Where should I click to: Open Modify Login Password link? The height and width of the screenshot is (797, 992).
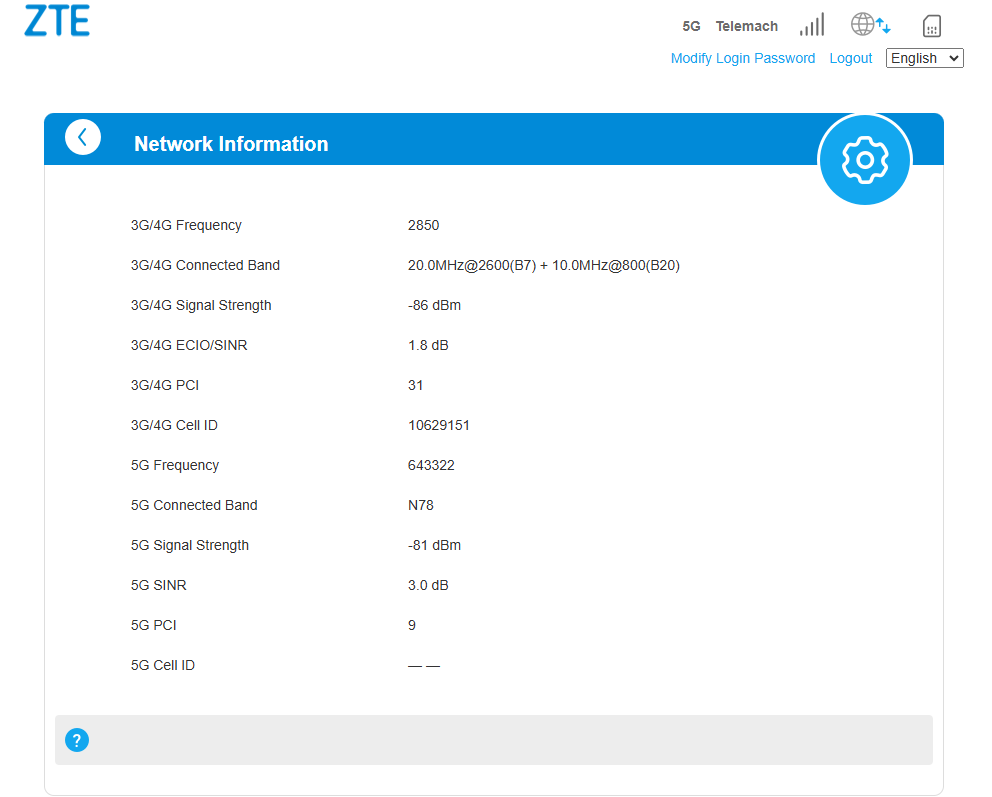click(x=743, y=58)
